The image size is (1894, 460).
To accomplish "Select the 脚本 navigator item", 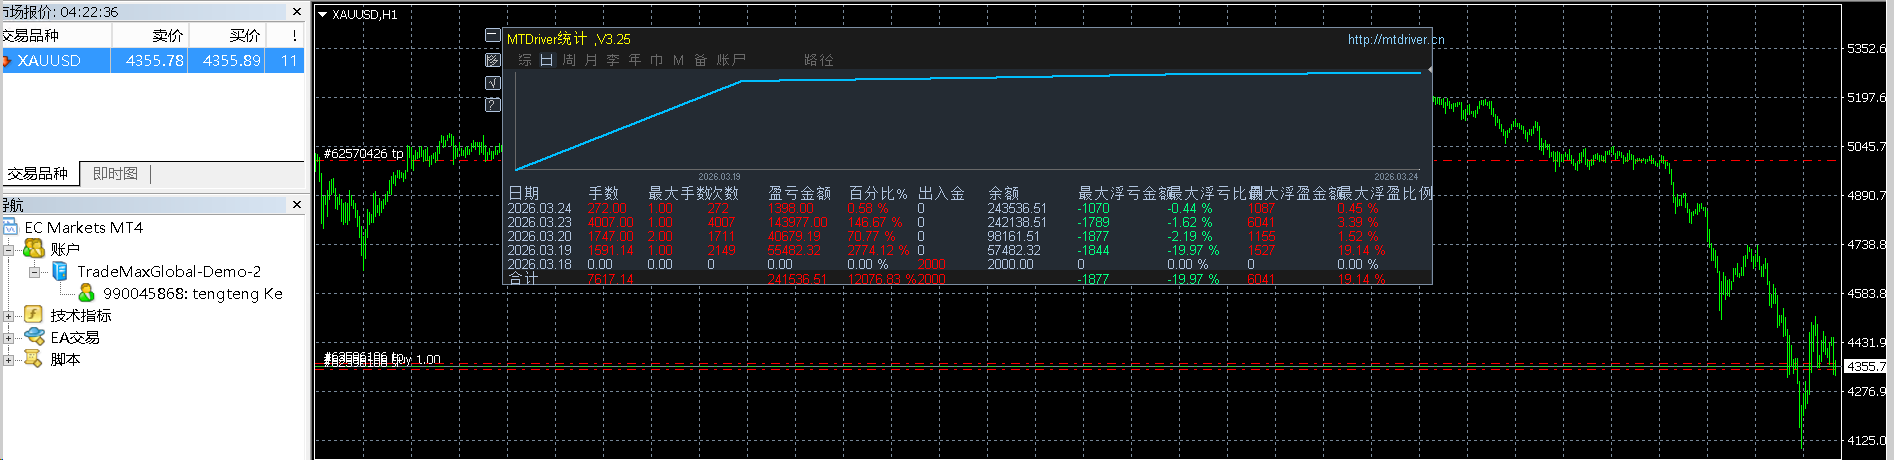I will click(65, 359).
